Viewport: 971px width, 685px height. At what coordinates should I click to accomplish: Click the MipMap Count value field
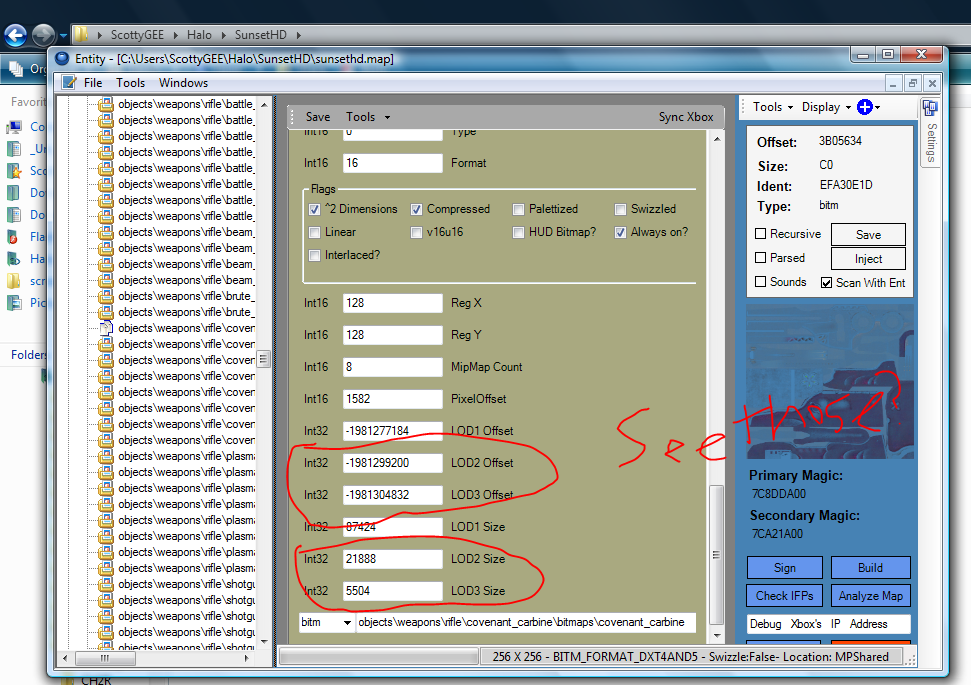tap(393, 367)
